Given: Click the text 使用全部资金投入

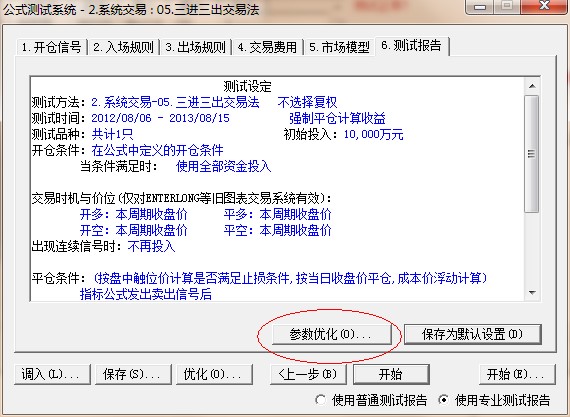Looking at the screenshot, I should click(224, 167).
